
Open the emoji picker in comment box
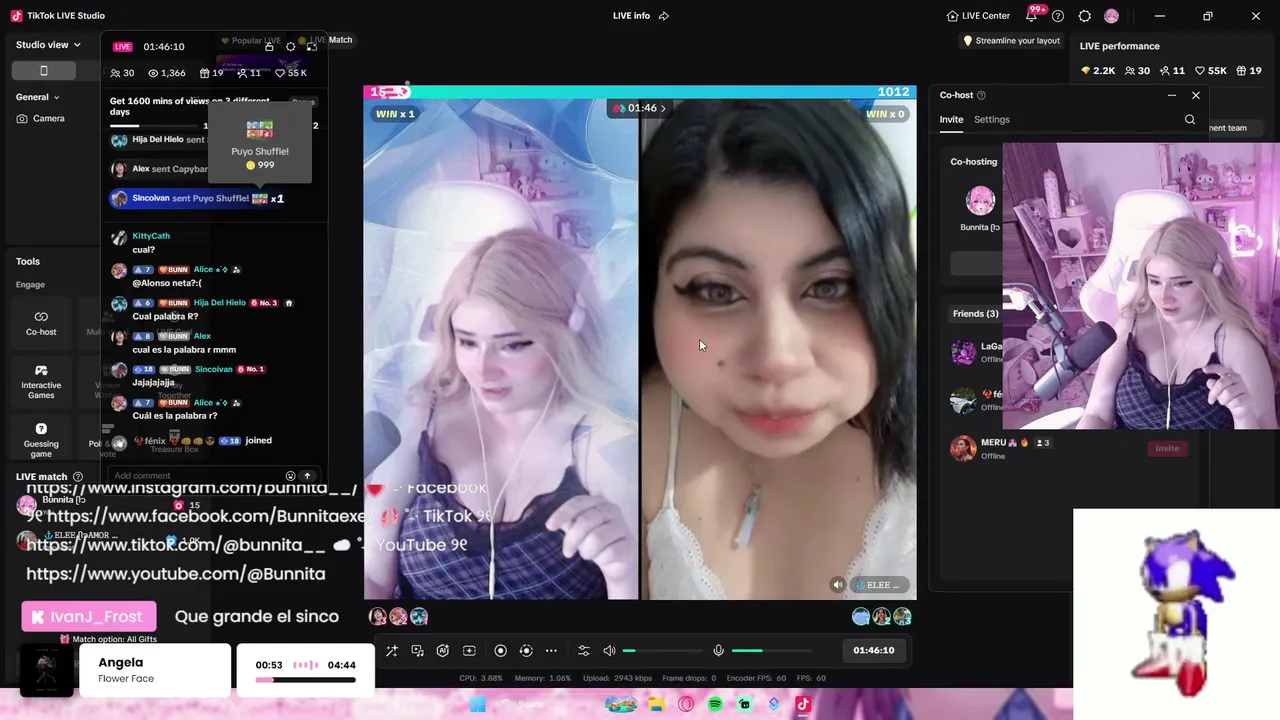click(x=291, y=476)
